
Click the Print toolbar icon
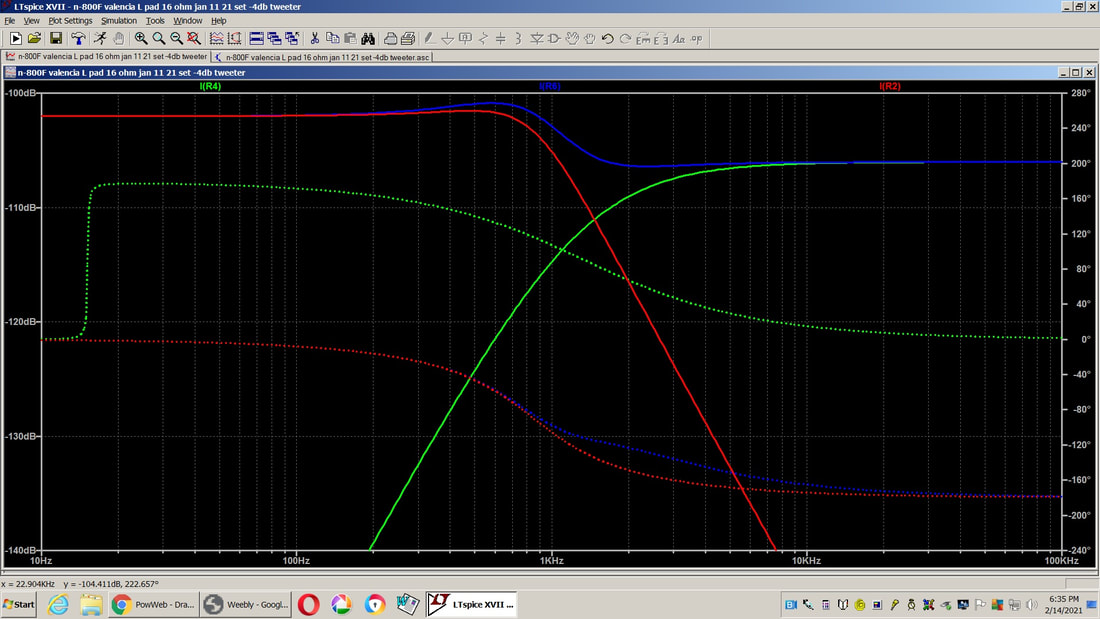[x=408, y=39]
